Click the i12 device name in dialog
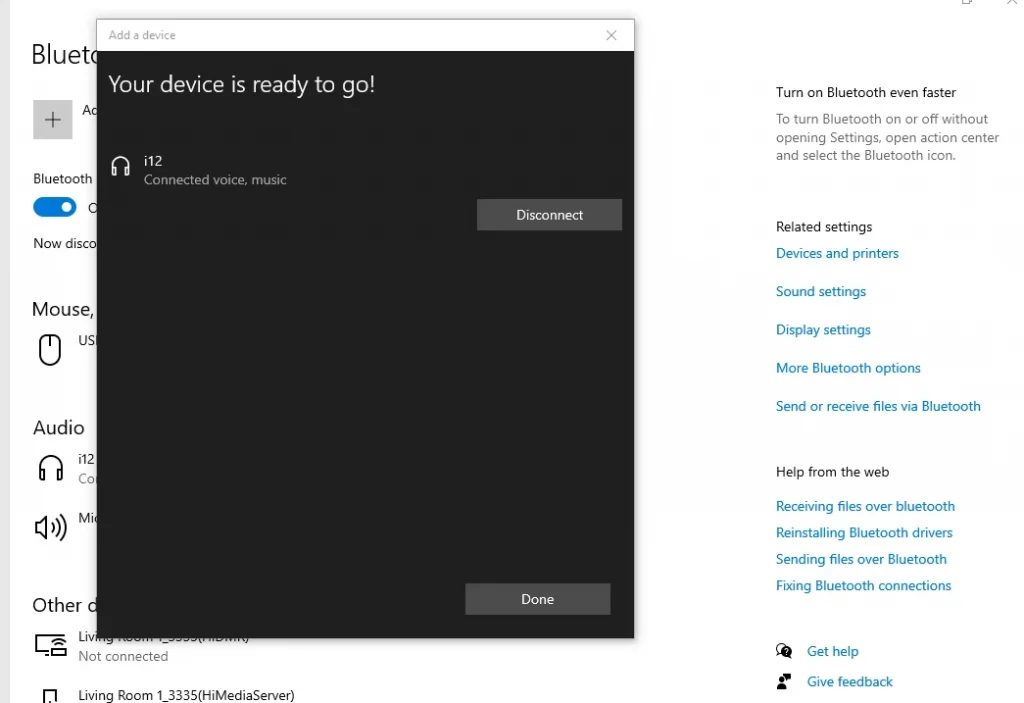The width and height of the screenshot is (1024, 703). pos(153,161)
